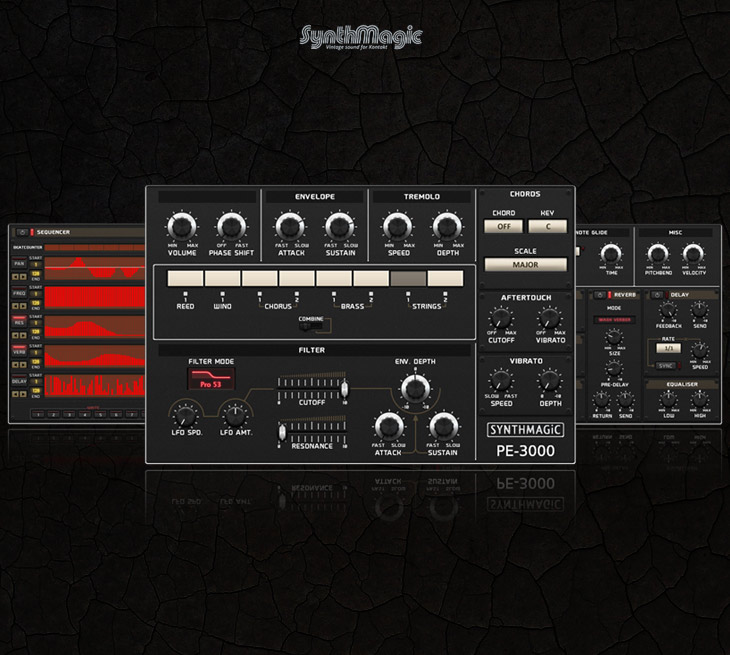This screenshot has width=730, height=655.
Task: Click the Delay Send knob
Action: tap(699, 310)
